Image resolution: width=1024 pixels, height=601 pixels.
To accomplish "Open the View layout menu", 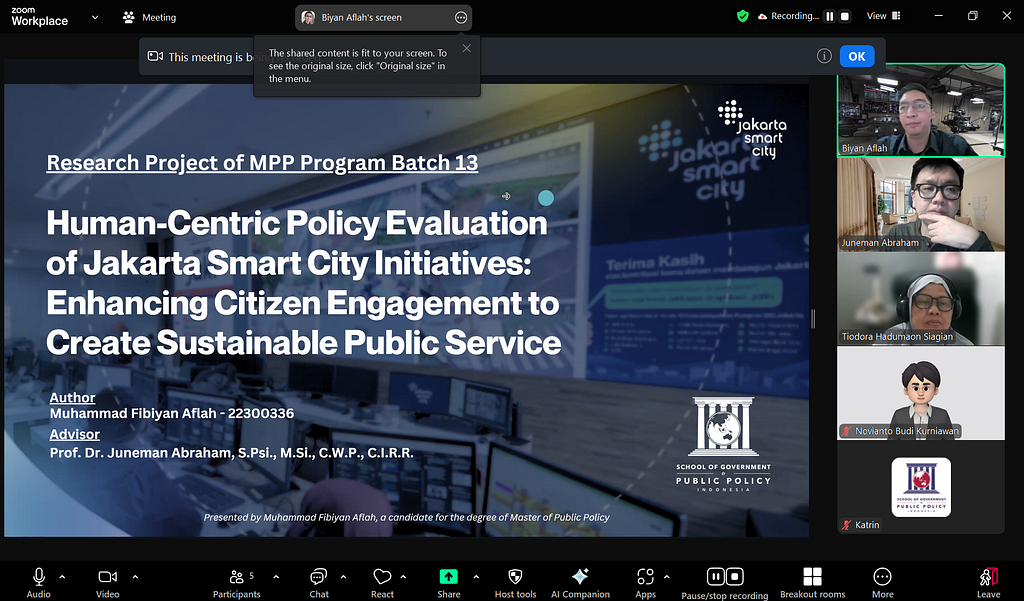I will point(884,16).
